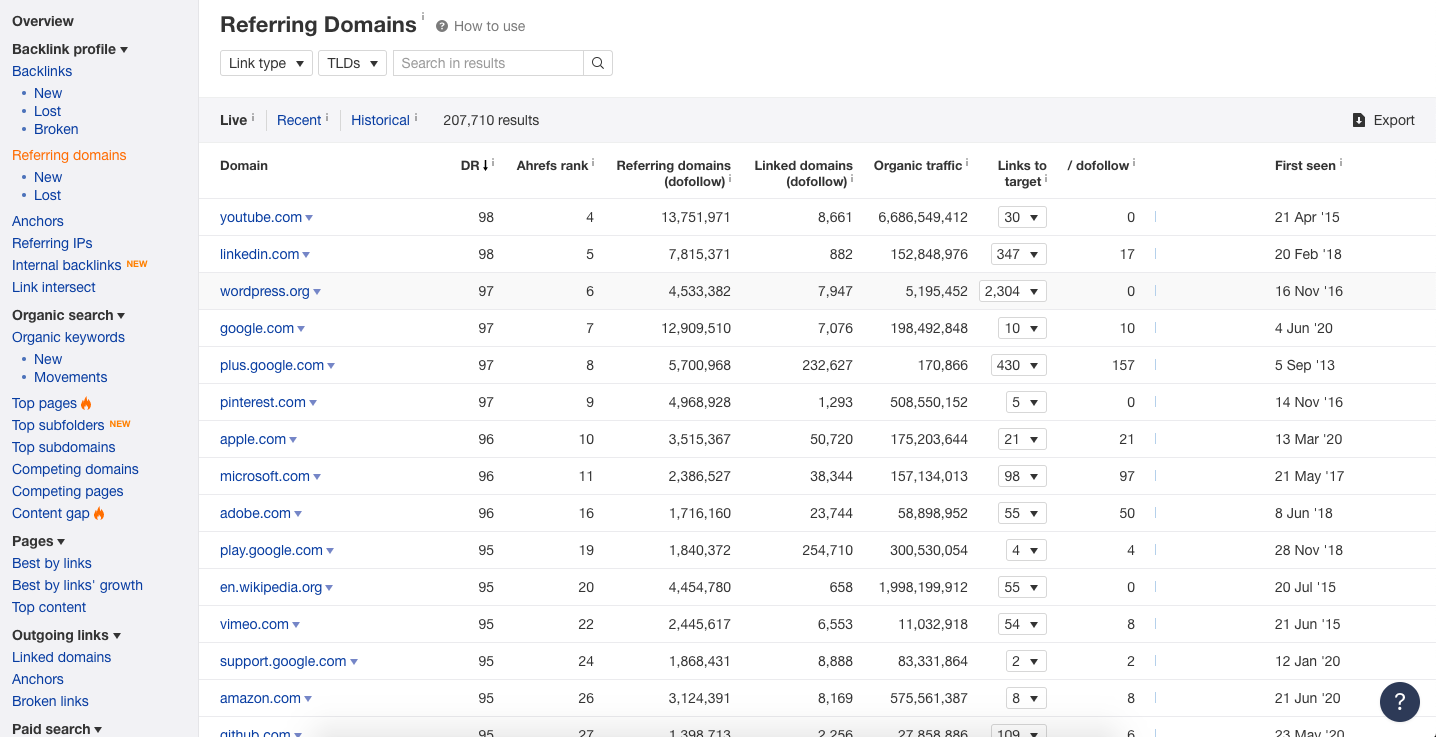This screenshot has width=1436, height=737.
Task: Sort by First seen column header
Action: (1305, 166)
